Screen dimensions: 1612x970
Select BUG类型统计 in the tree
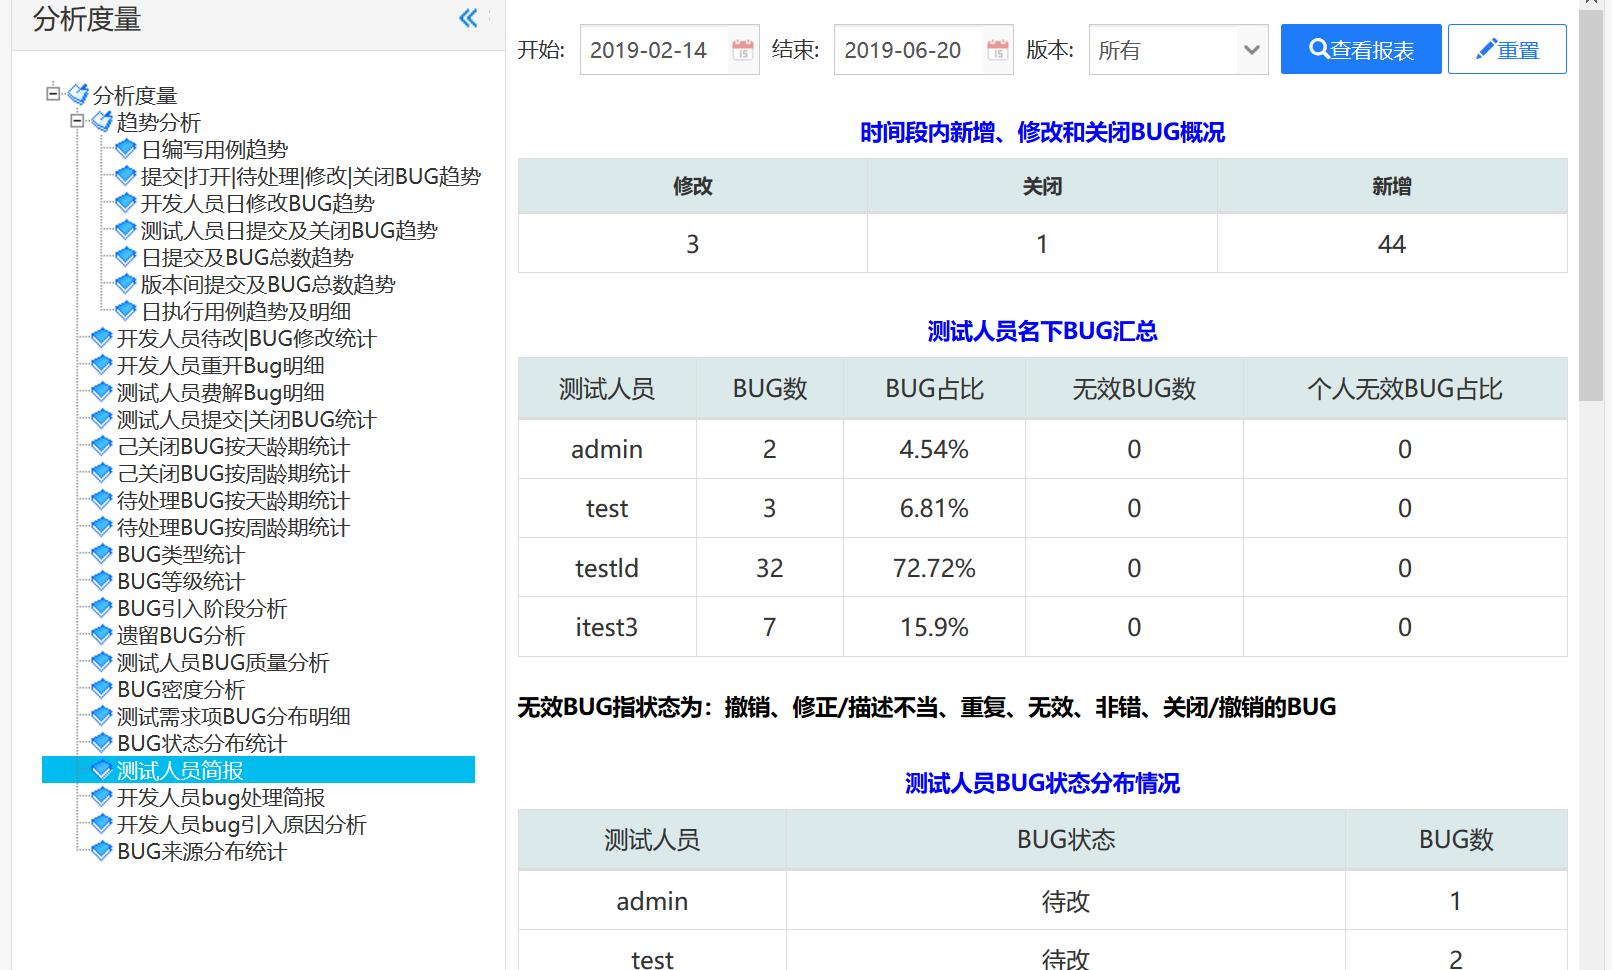coord(178,553)
